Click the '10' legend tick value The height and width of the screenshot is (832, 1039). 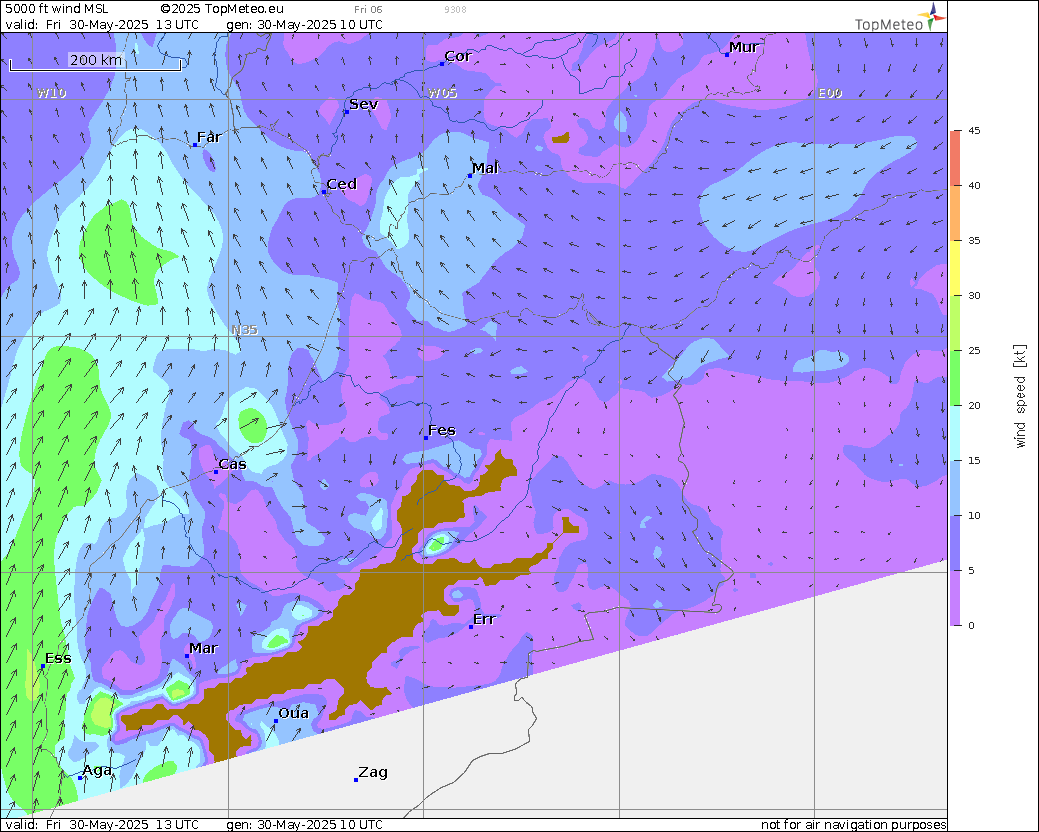tap(974, 516)
